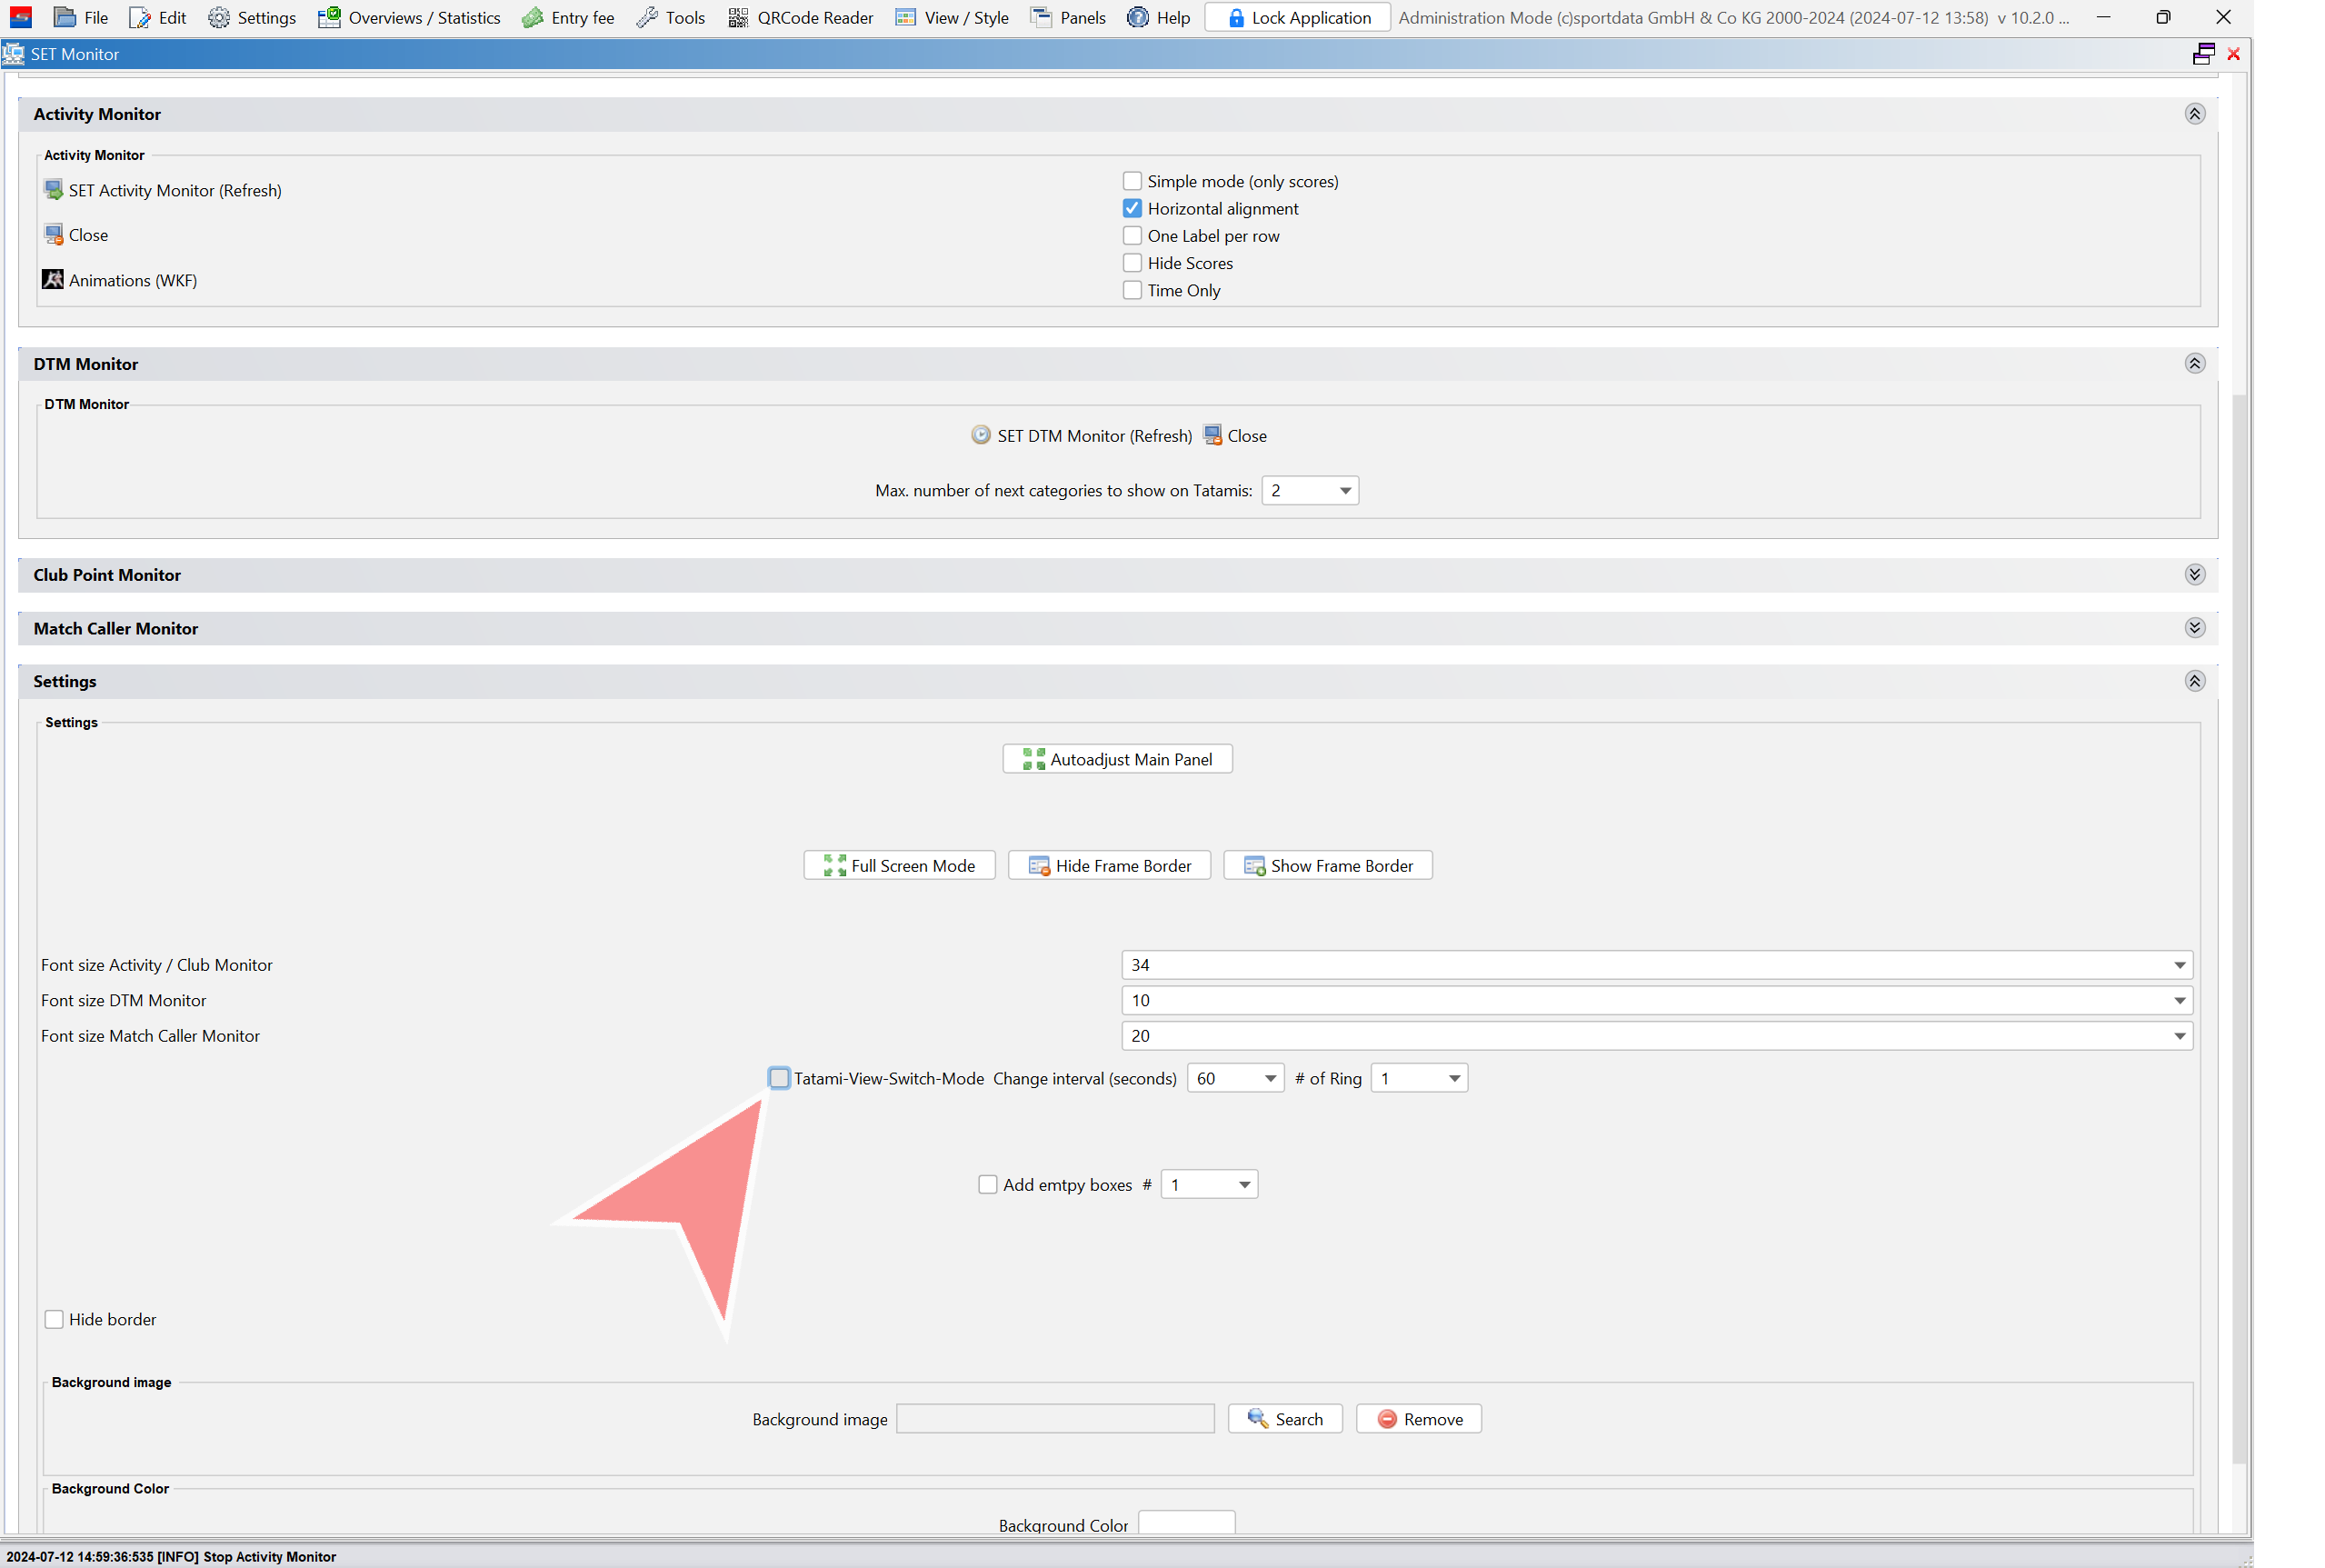
Task: Enable Simple mode (only scores)
Action: (1132, 181)
